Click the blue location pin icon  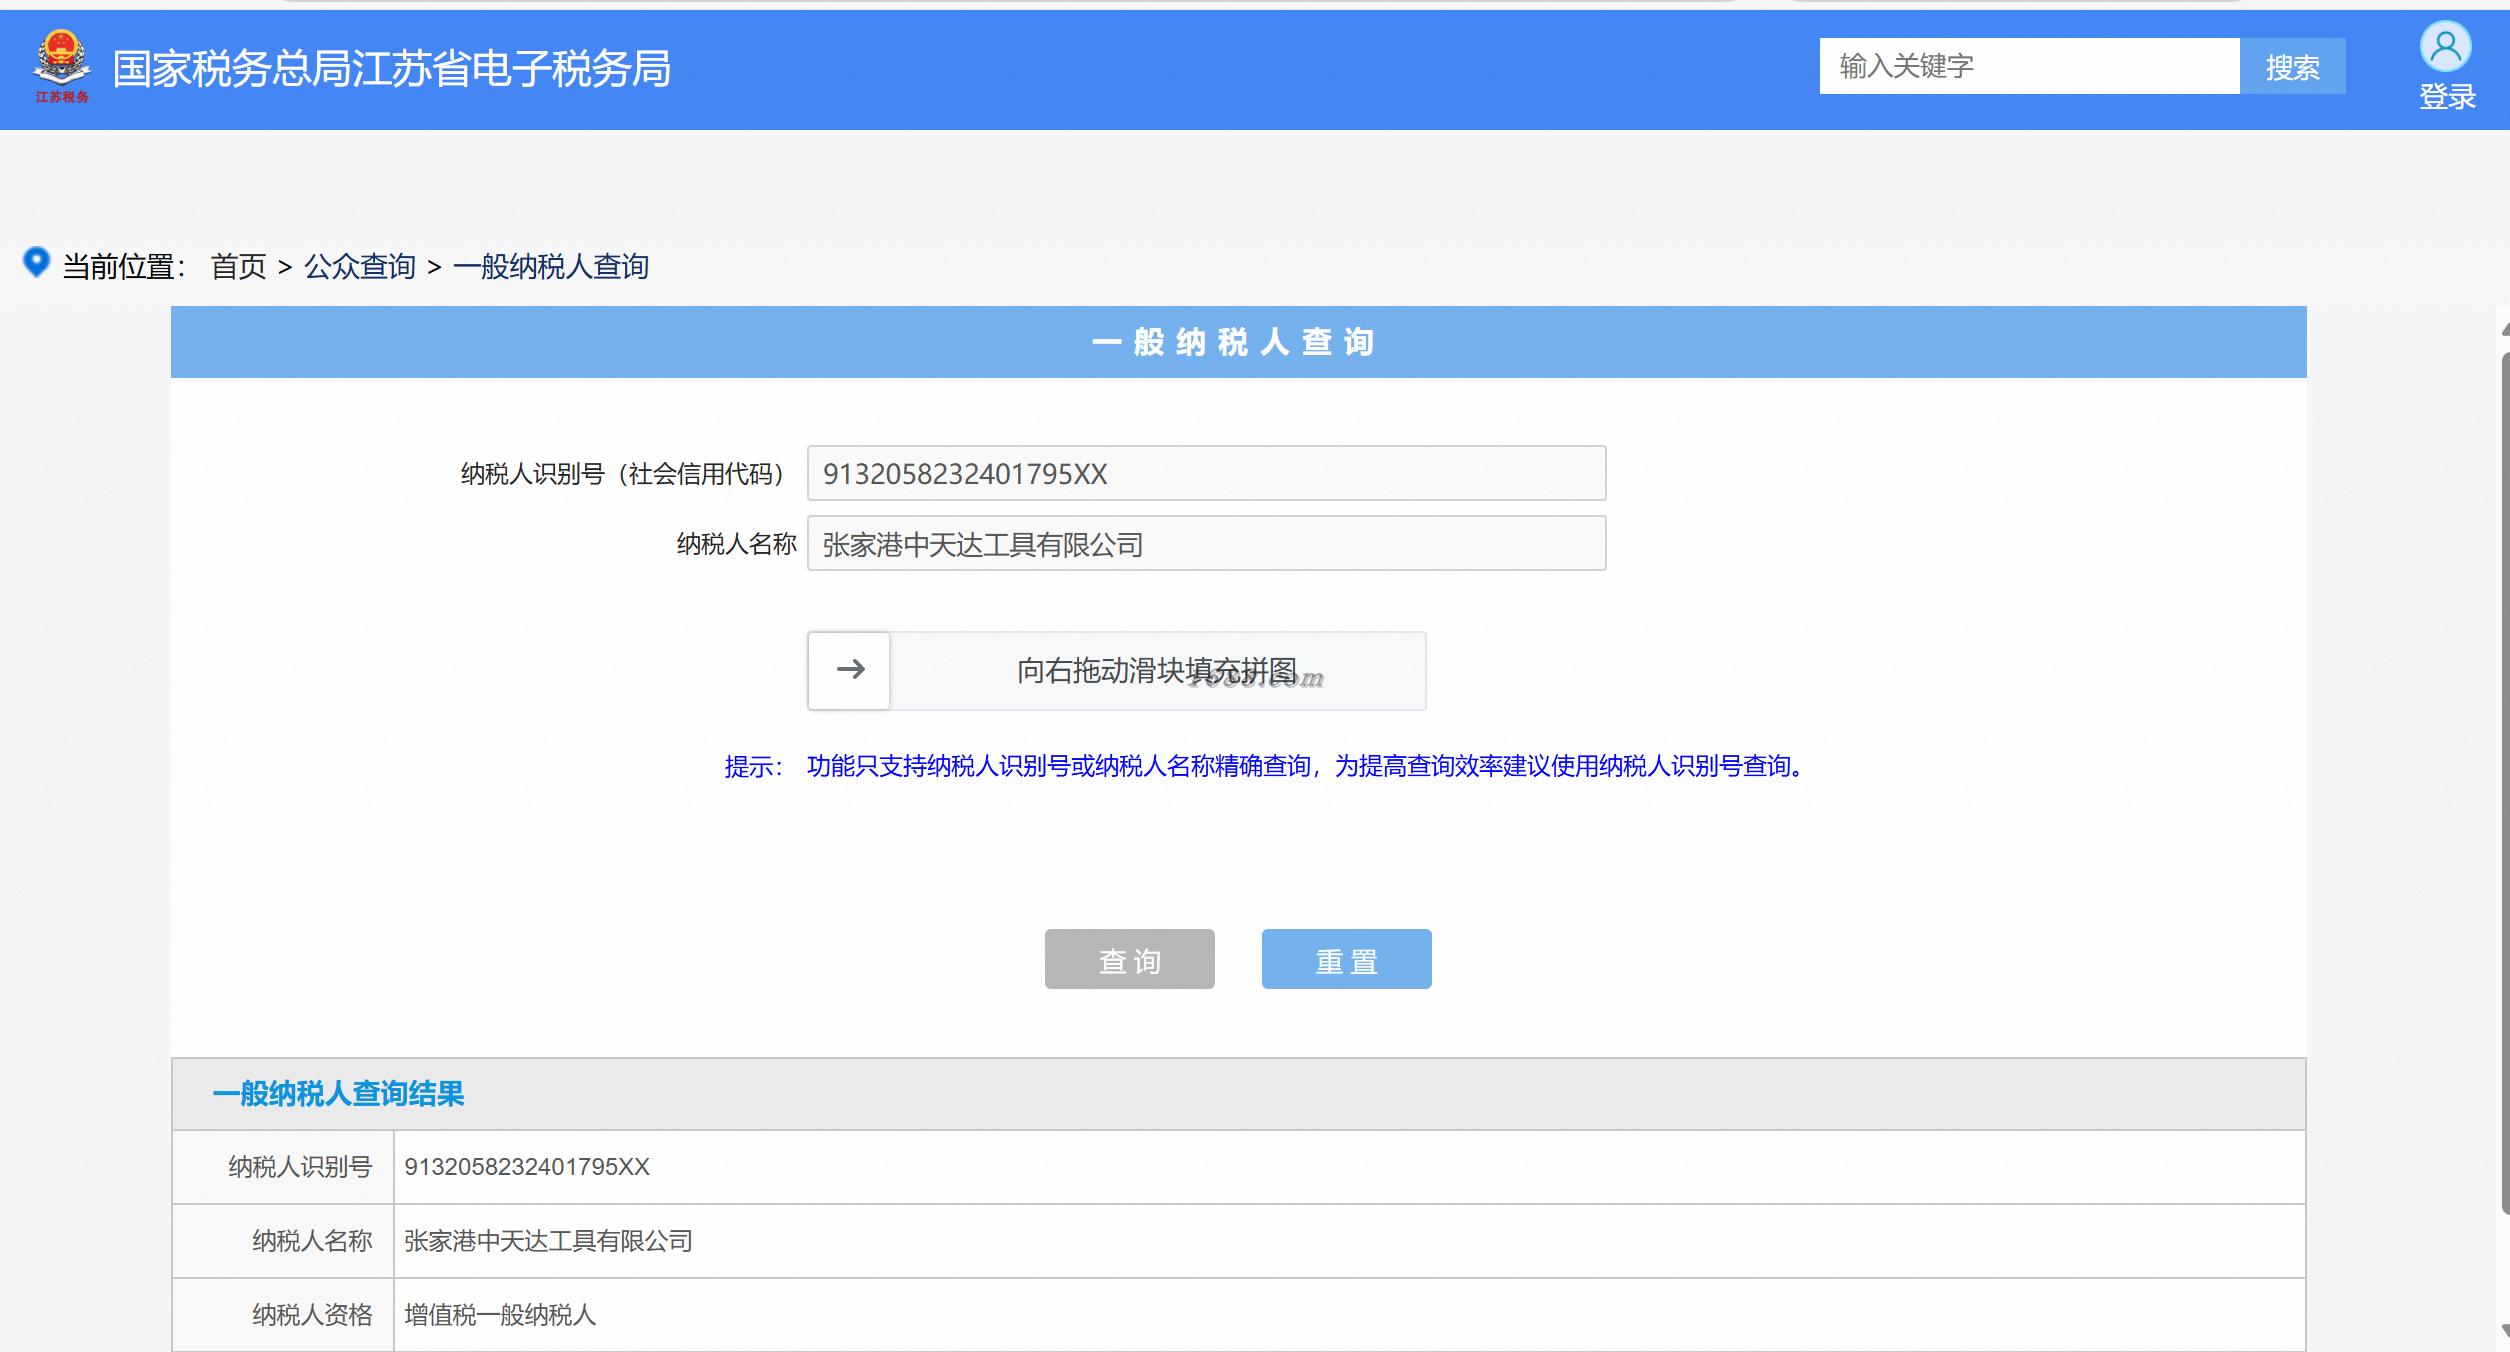point(36,262)
